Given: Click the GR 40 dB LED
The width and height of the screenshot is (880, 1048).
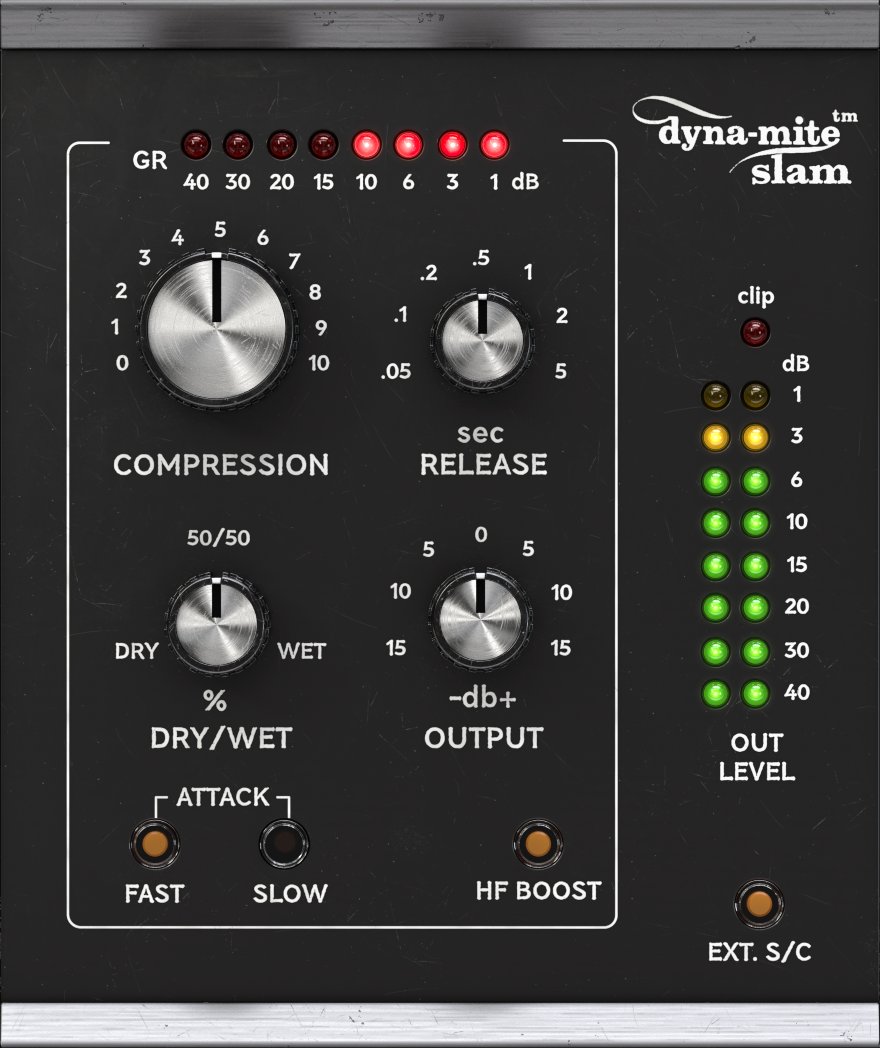Looking at the screenshot, I should (196, 145).
